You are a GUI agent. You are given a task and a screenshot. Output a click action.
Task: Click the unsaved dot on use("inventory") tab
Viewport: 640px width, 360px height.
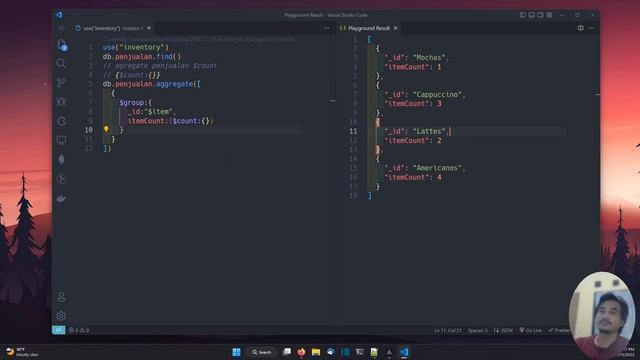[149, 28]
